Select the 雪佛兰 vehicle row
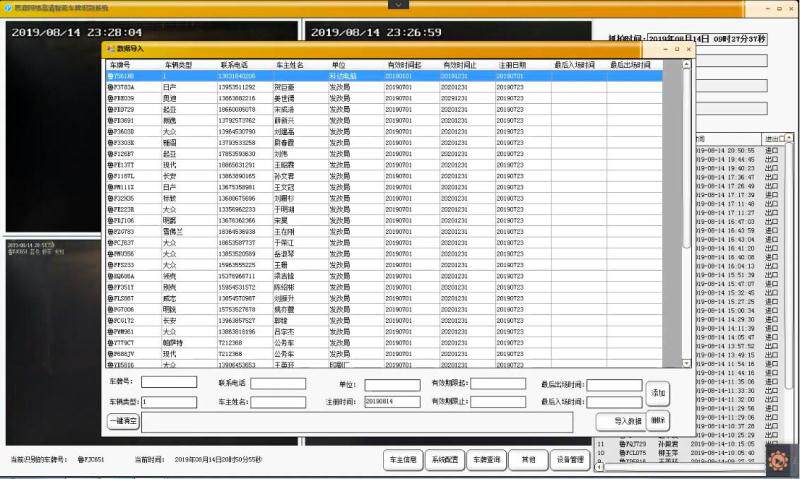The width and height of the screenshot is (800, 479). point(384,232)
